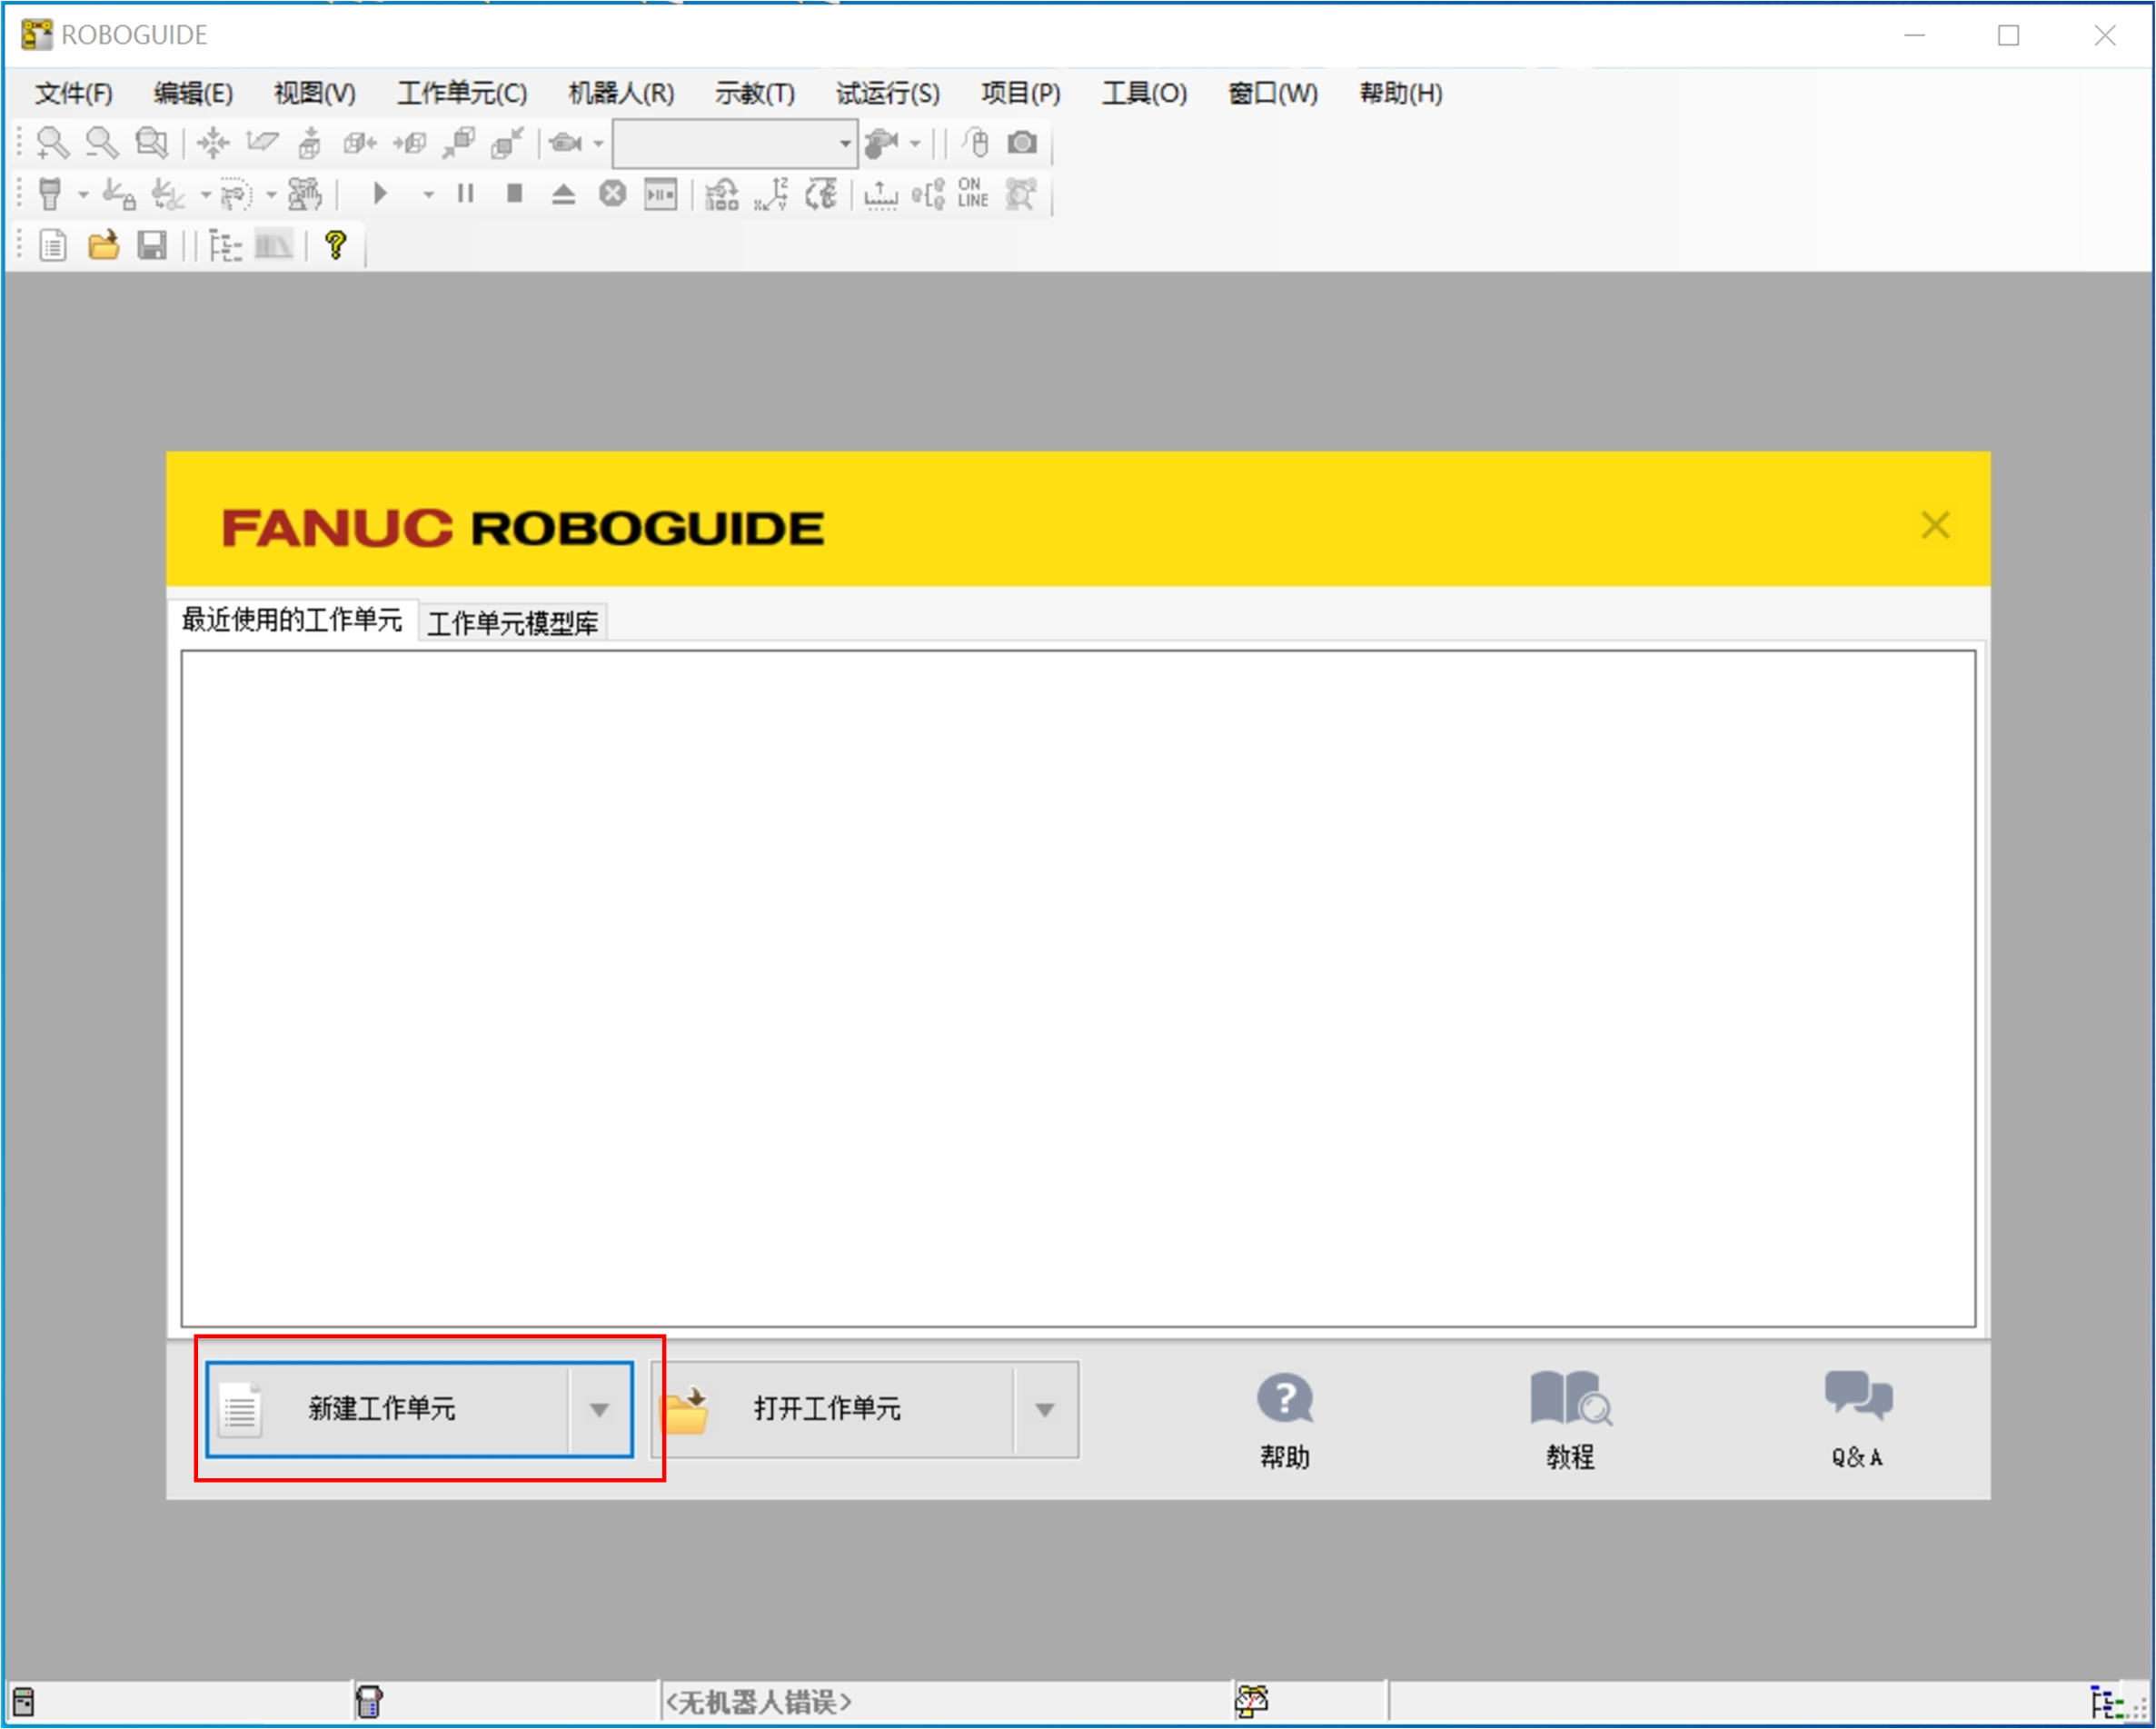Expand the 打开工作单元 dropdown arrow
This screenshot has width=2156, height=1729.
point(1044,1410)
